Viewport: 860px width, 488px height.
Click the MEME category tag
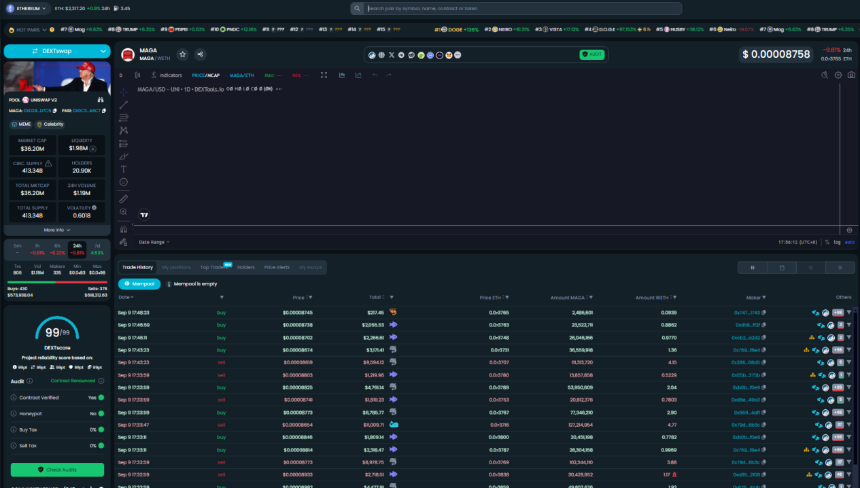[x=21, y=124]
